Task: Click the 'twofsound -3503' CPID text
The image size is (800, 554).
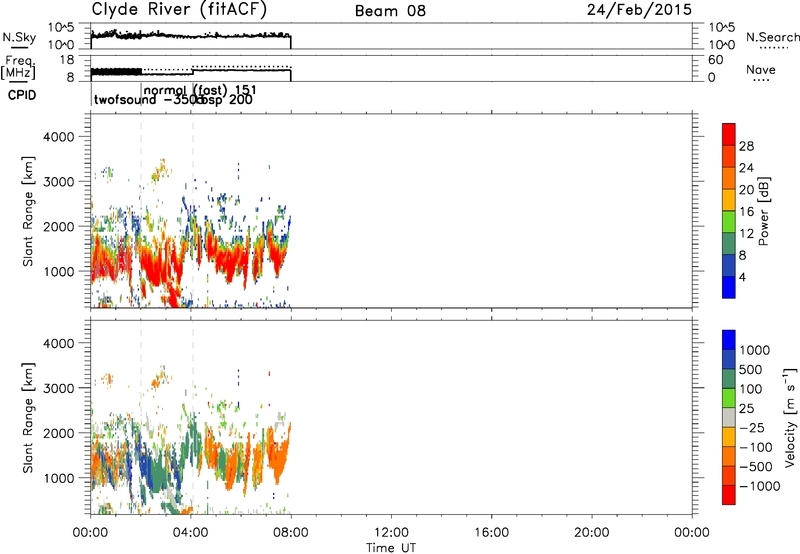Action: coord(148,99)
